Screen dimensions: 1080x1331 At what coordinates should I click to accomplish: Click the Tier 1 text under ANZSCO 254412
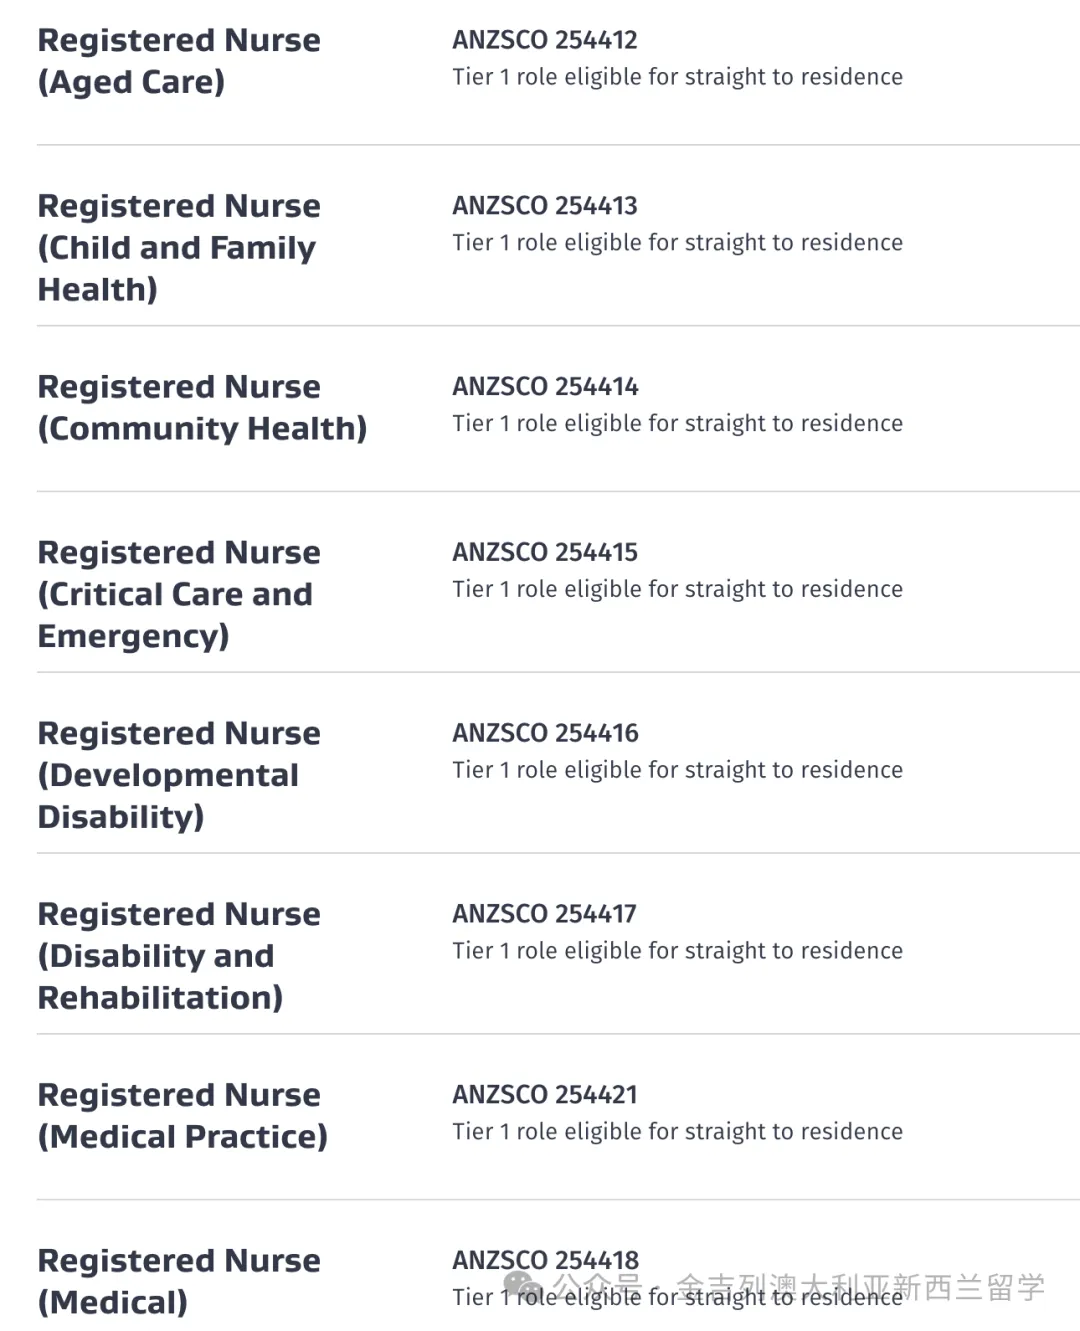677,78
